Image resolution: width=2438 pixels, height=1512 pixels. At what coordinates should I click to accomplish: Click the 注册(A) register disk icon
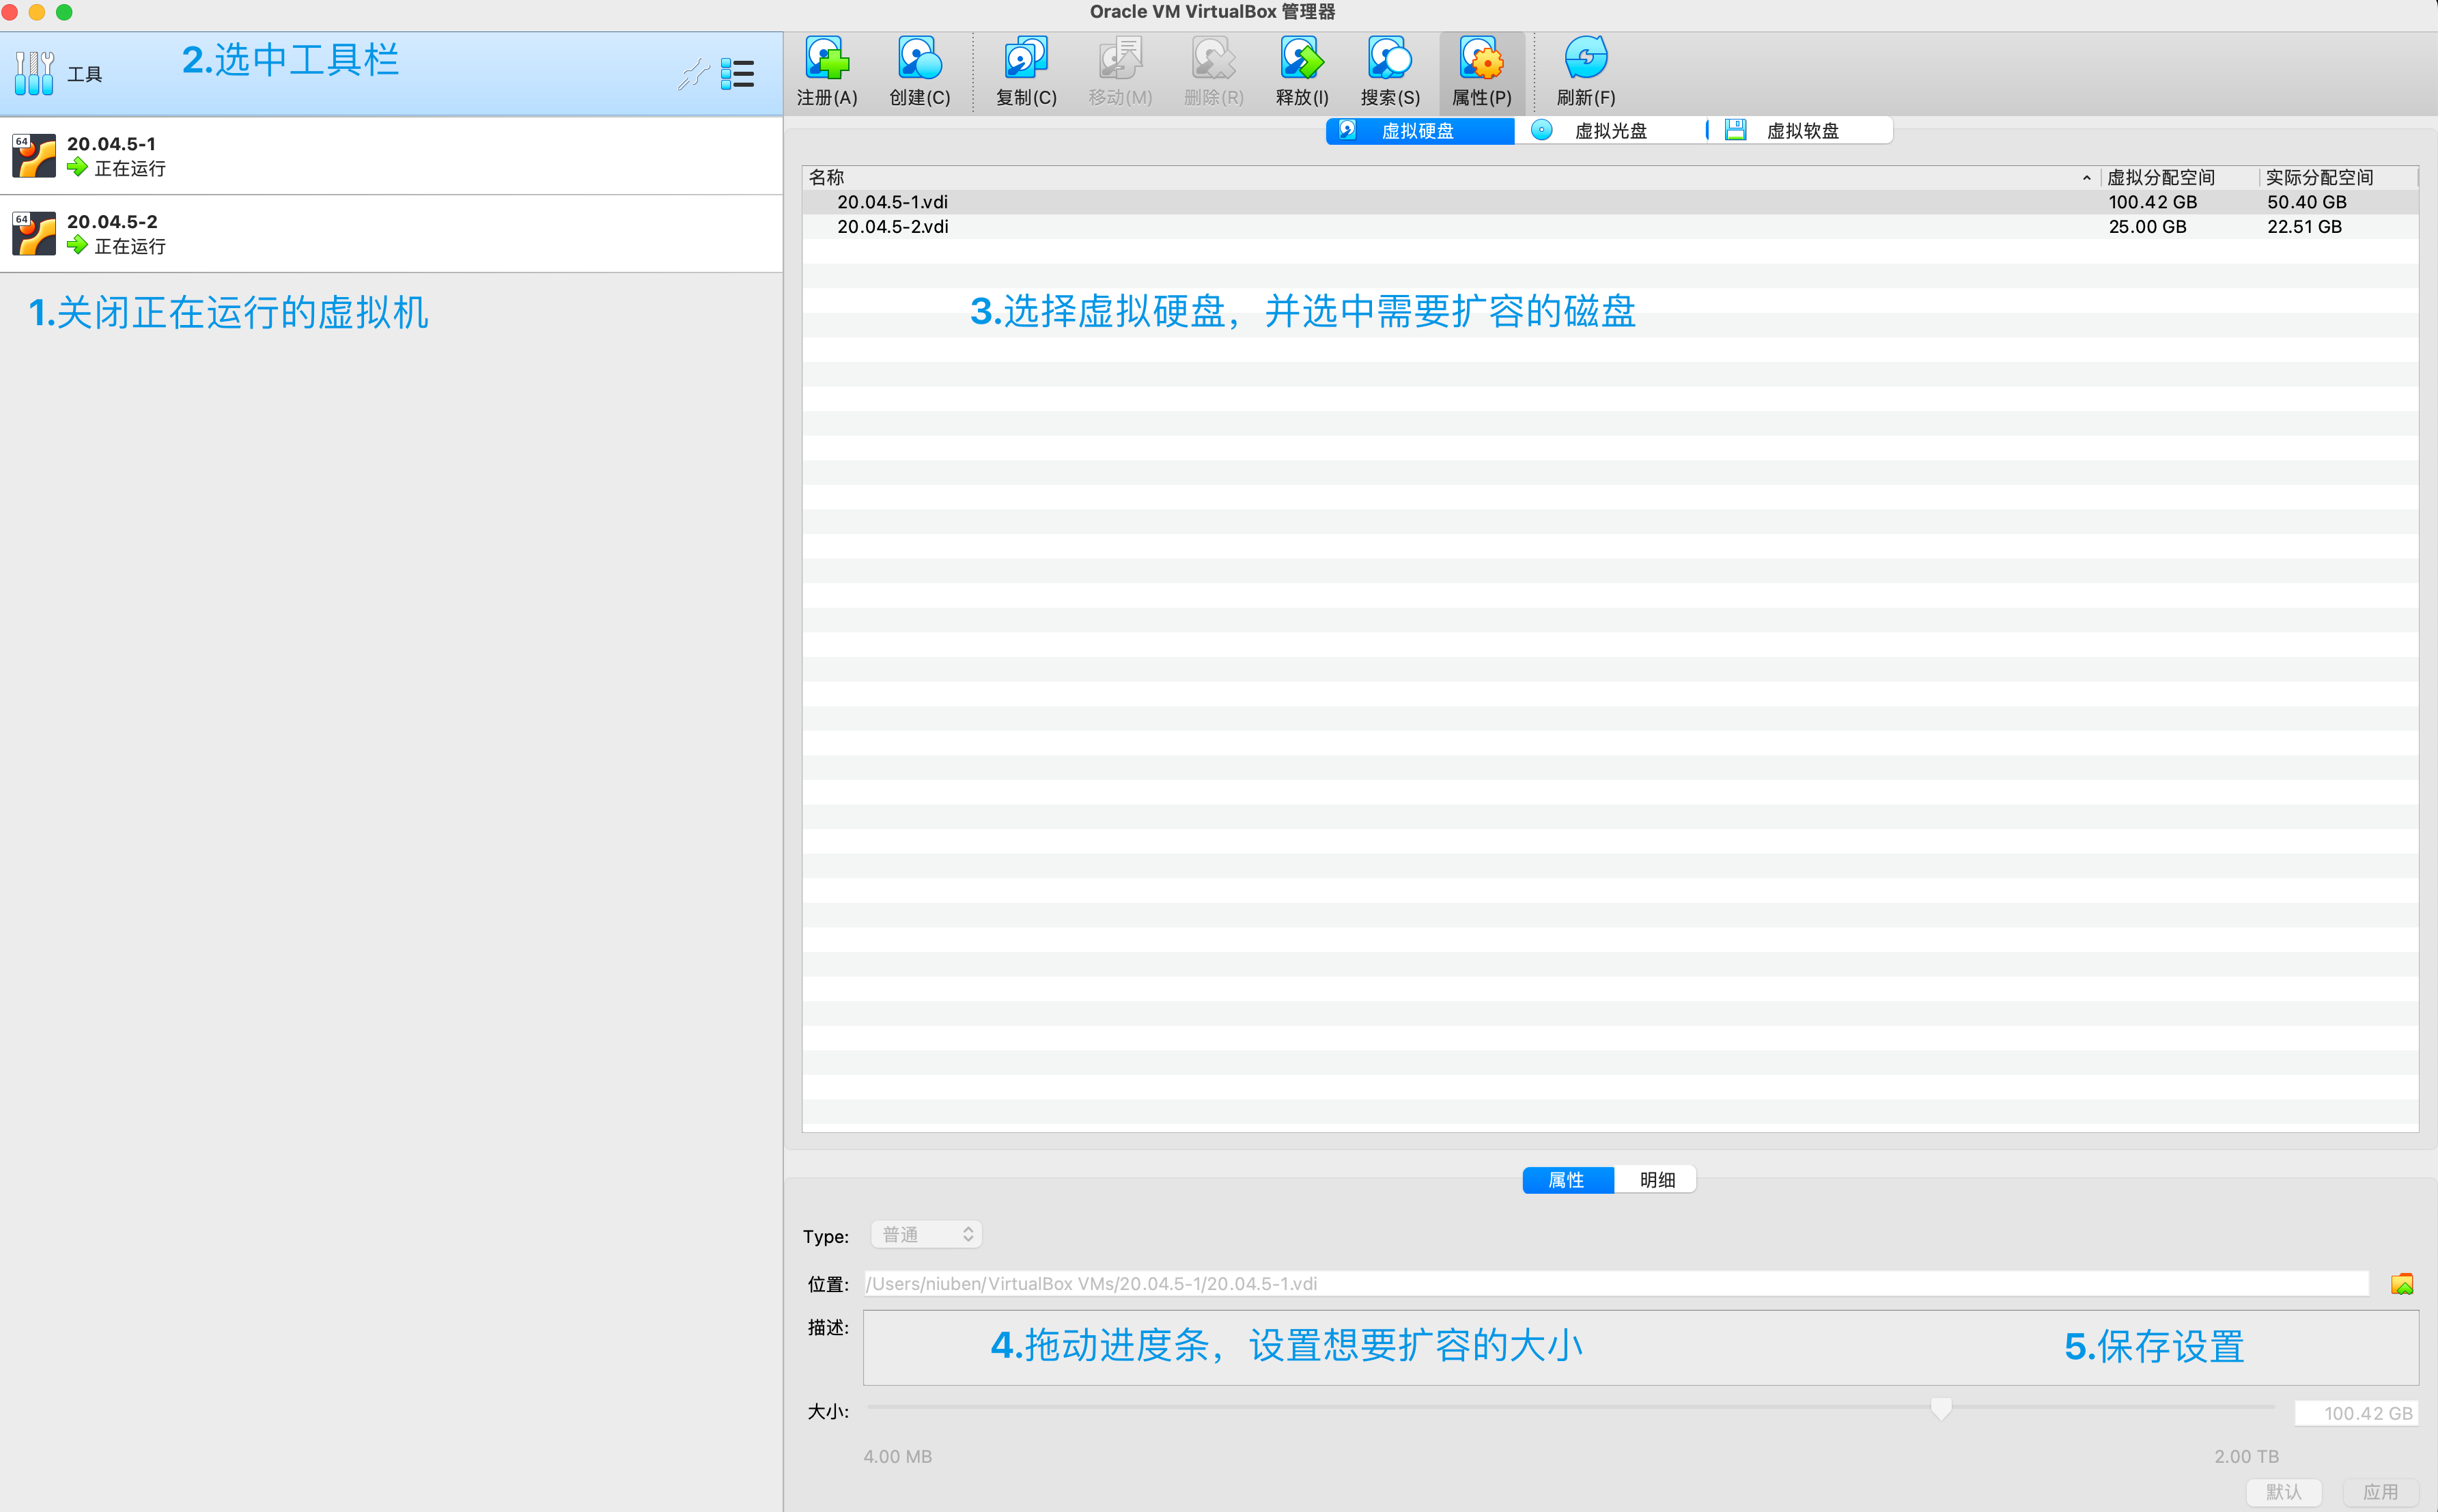click(826, 58)
